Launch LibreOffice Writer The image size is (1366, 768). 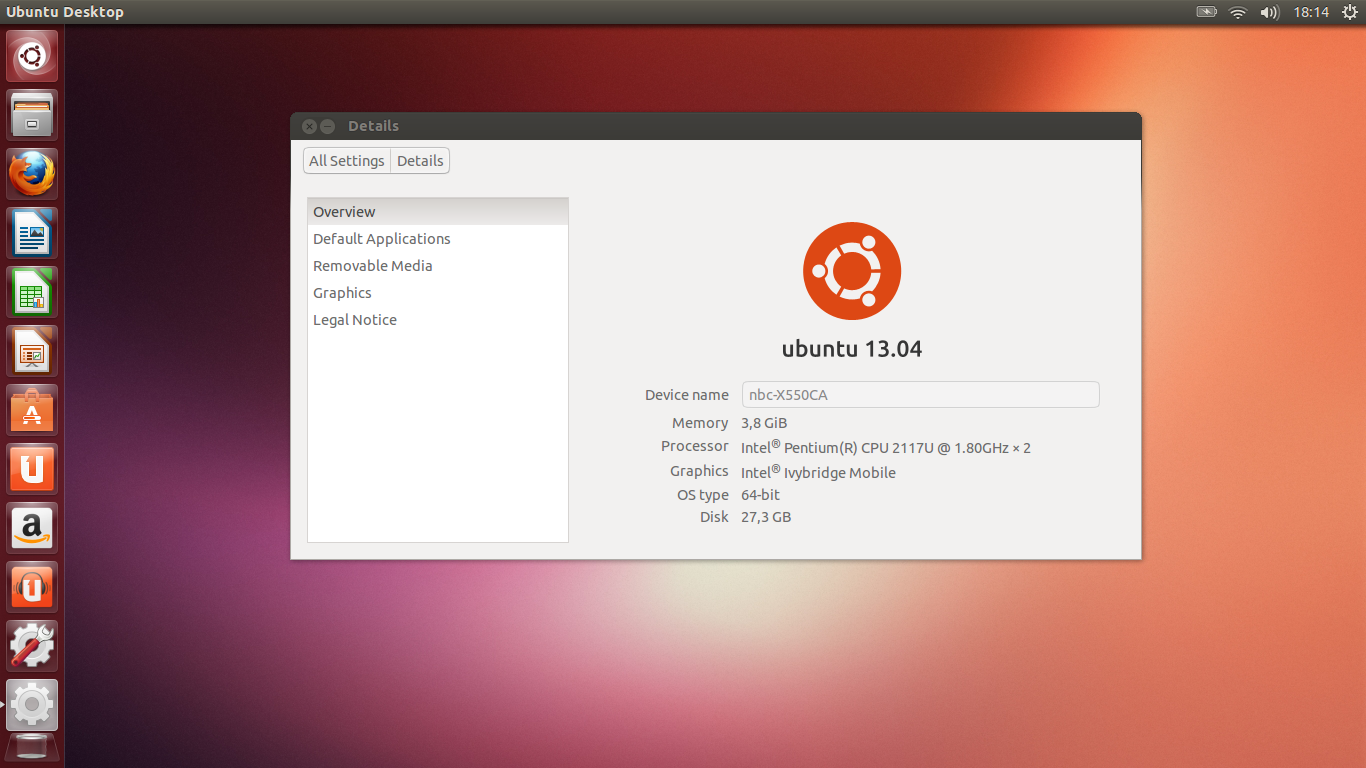point(32,233)
